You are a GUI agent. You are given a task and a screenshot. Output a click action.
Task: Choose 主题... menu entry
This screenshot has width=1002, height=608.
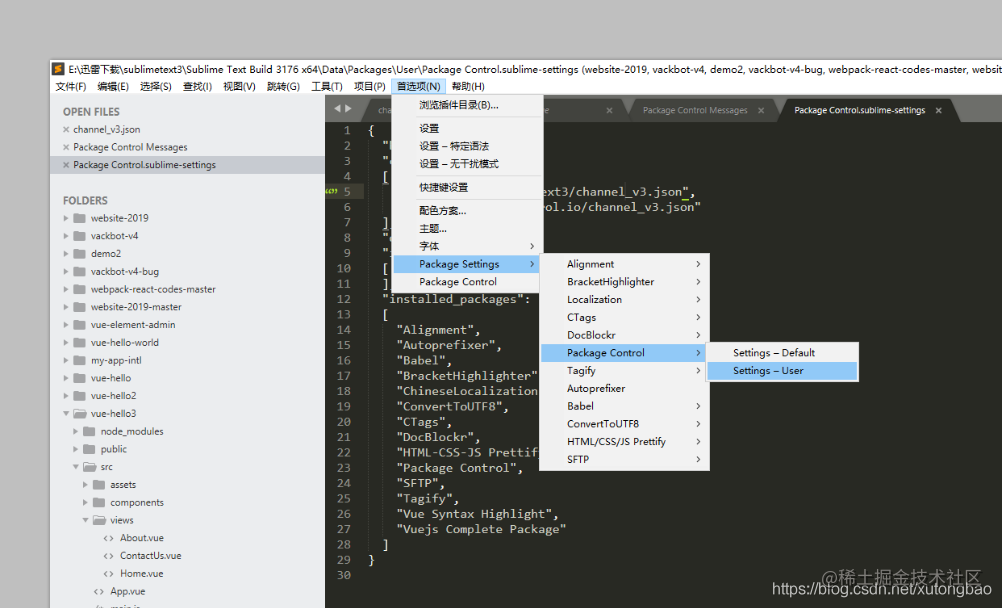pyautogui.click(x=467, y=228)
